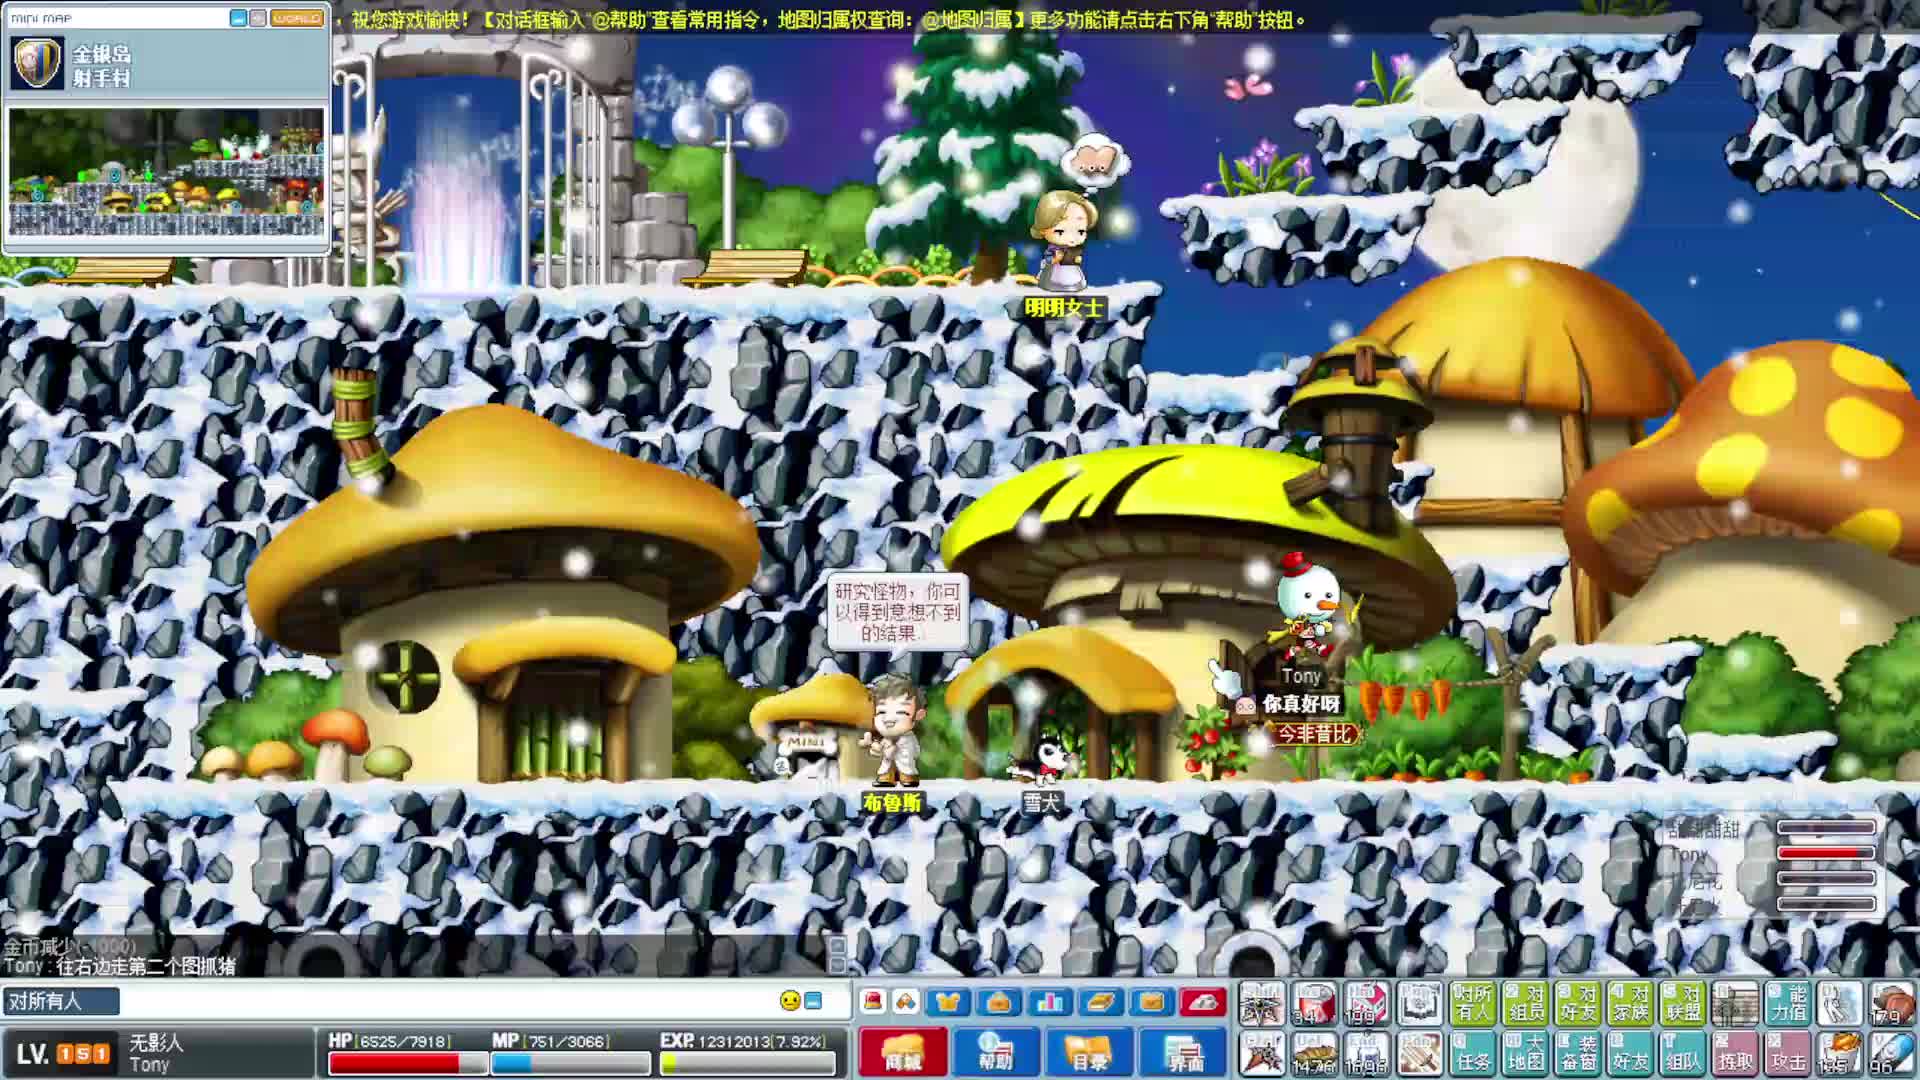The image size is (1920, 1080).
Task: Open the stats bar-chart icon
Action: pyautogui.click(x=1049, y=1002)
